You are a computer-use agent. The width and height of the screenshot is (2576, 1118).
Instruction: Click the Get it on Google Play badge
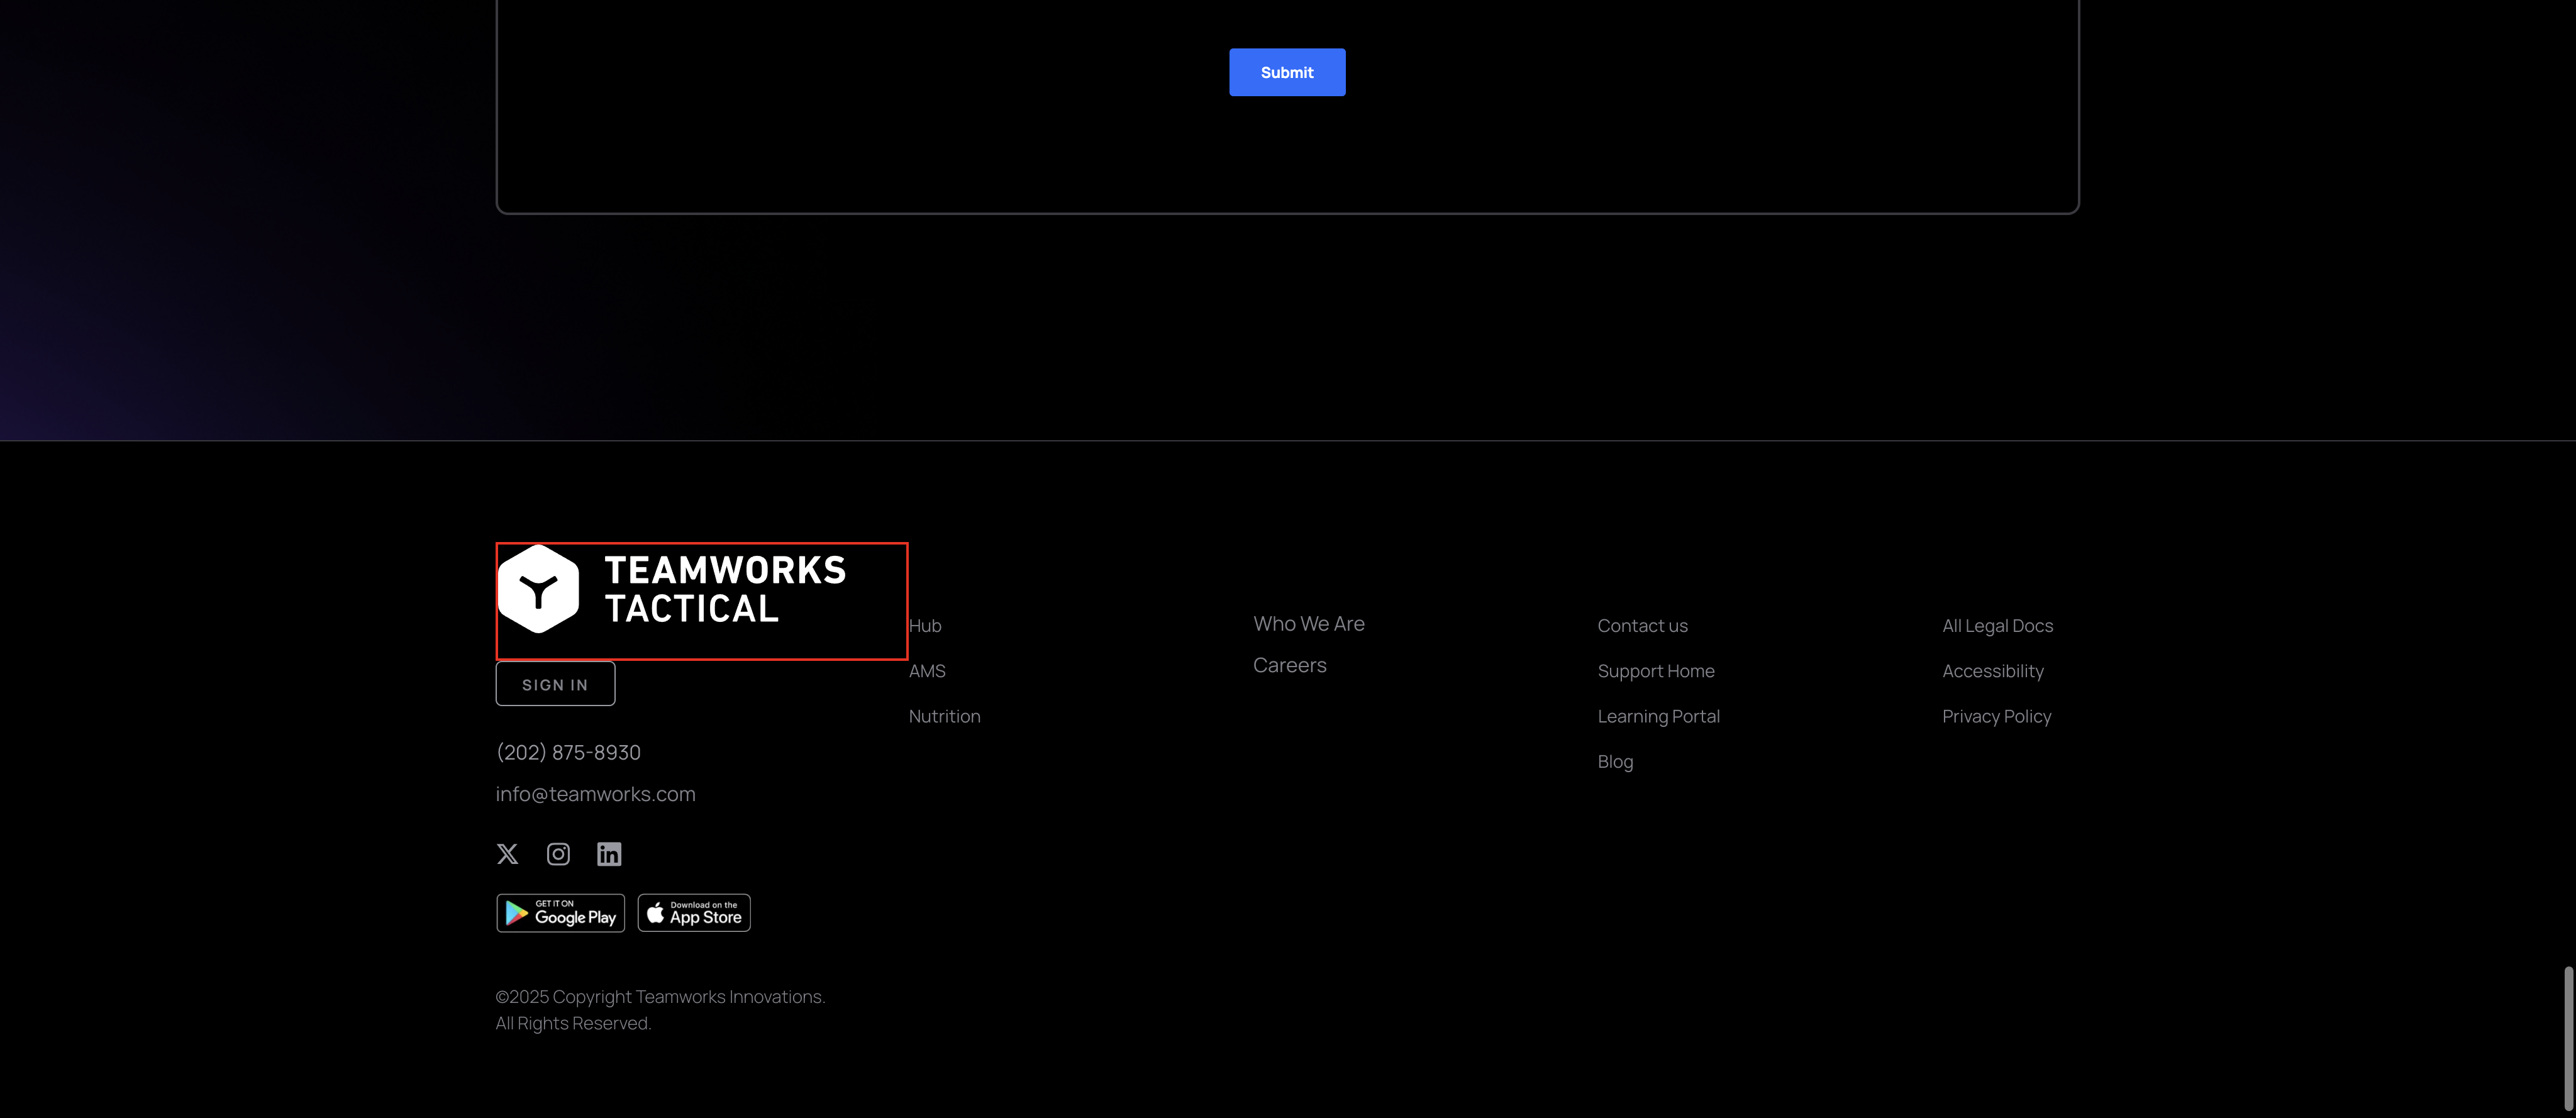[560, 912]
